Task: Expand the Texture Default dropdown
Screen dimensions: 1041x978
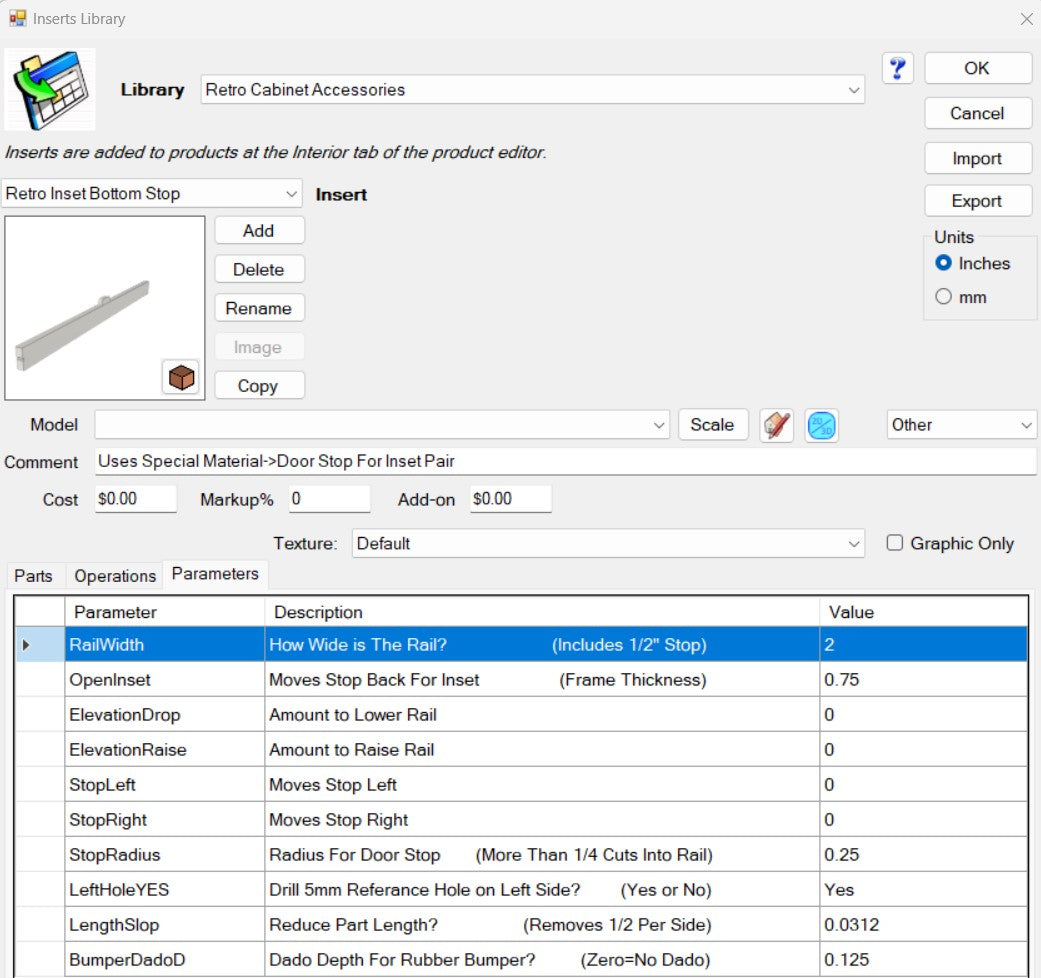Action: (853, 544)
